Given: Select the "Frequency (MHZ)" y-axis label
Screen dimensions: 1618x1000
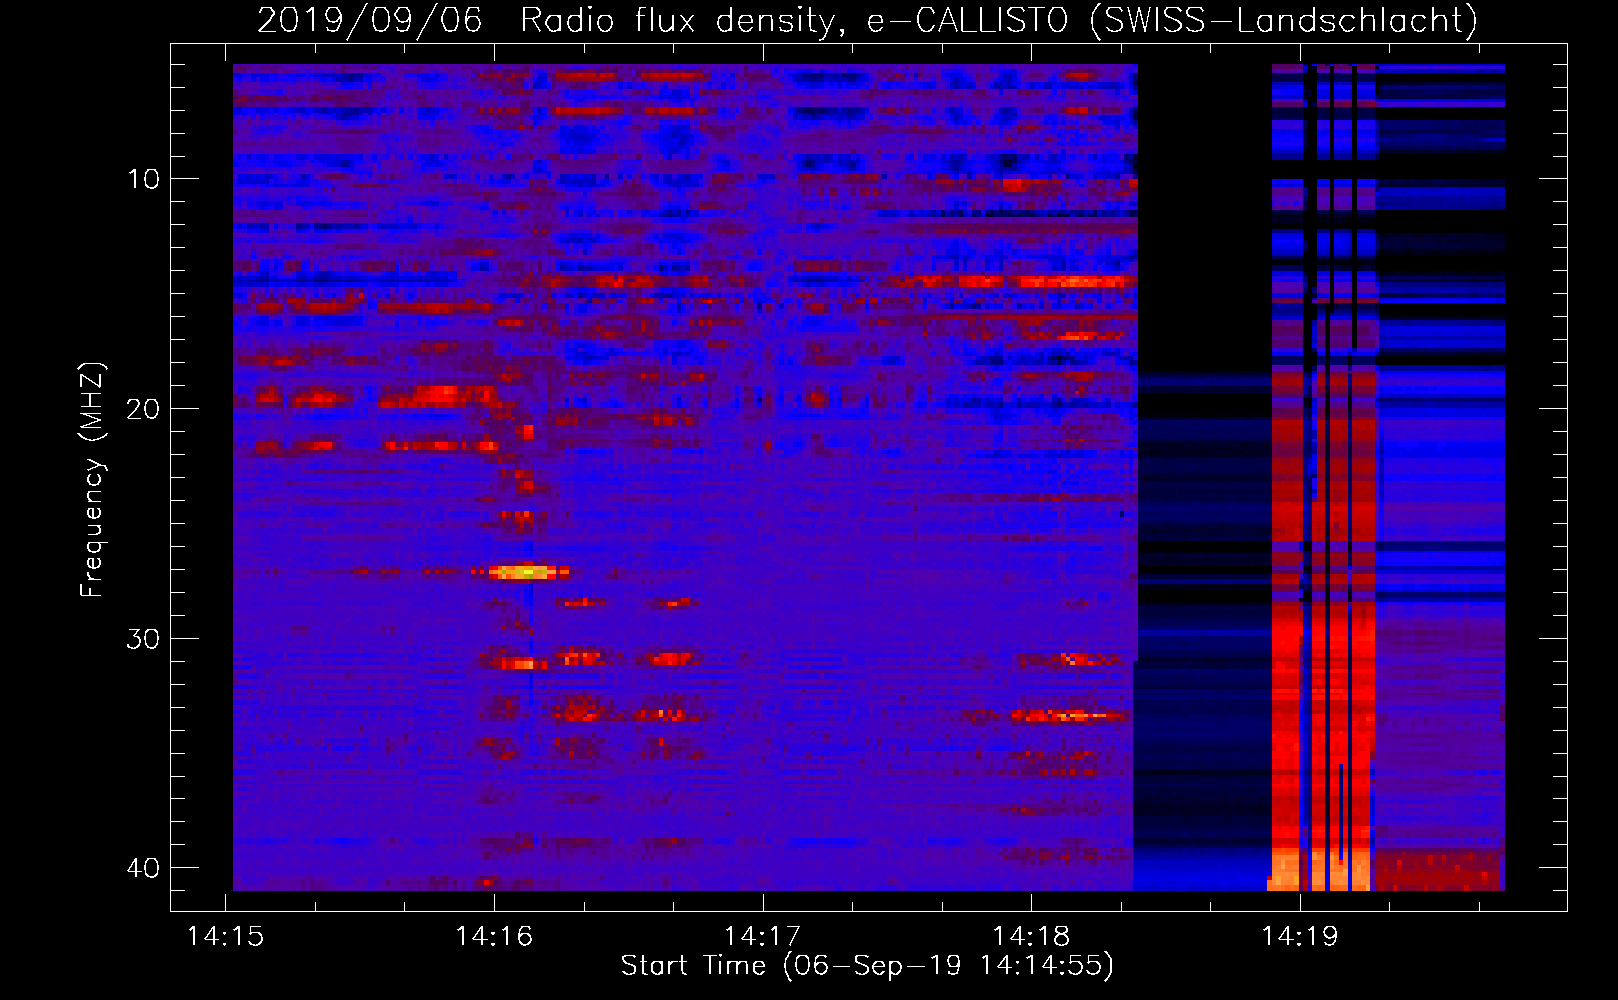Looking at the screenshot, I should coord(92,480).
